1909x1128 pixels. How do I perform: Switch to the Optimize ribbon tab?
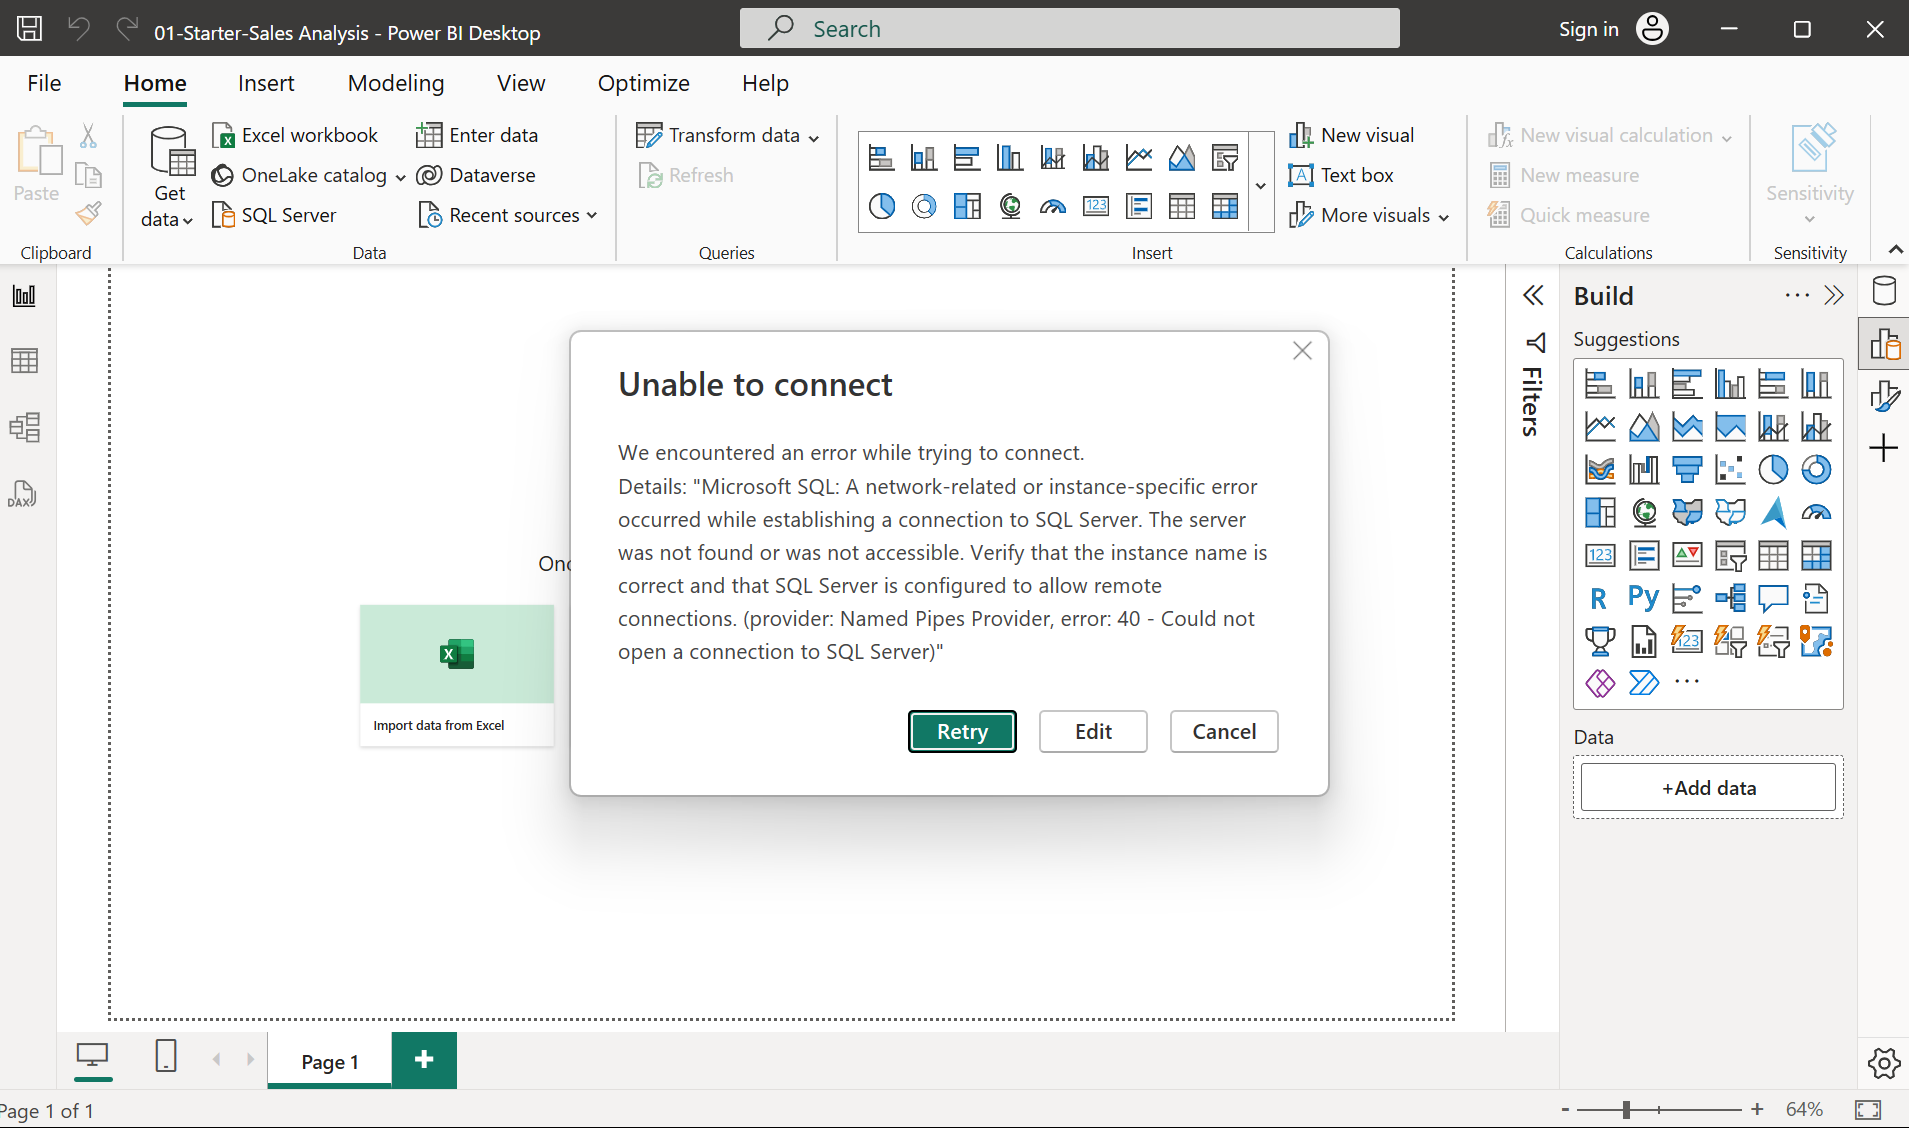point(644,83)
